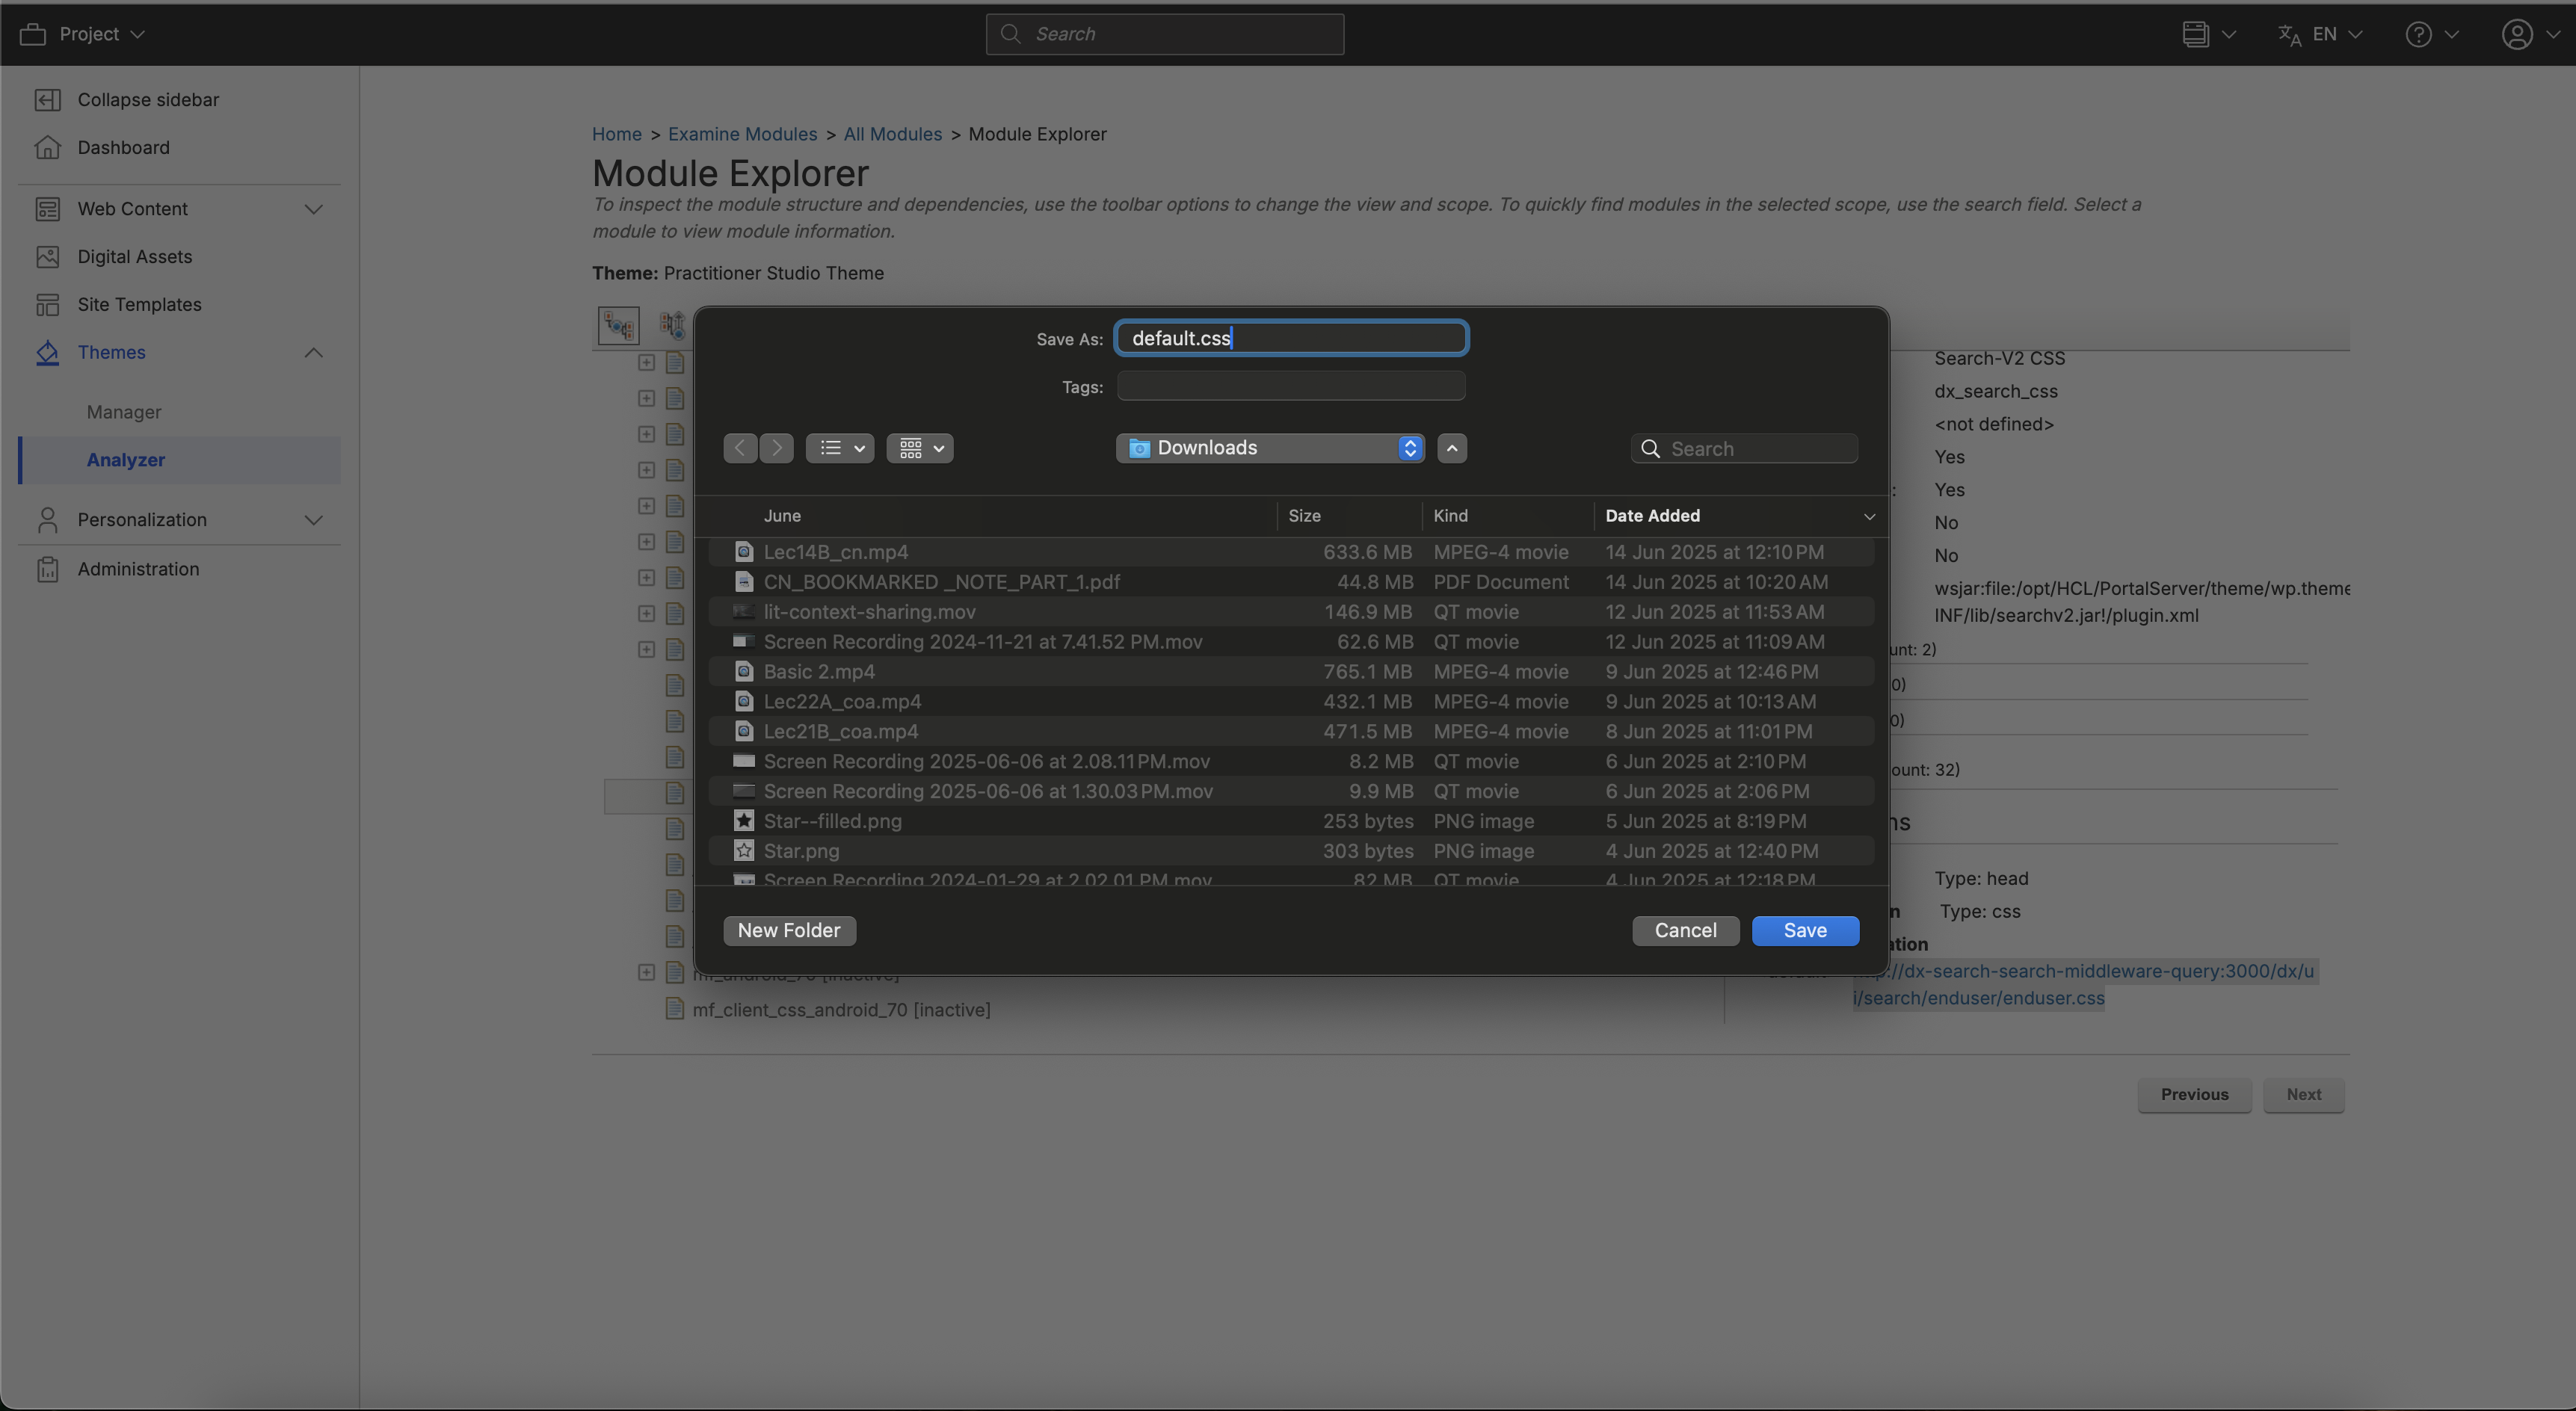Expand the Web Content sidebar section

(313, 209)
